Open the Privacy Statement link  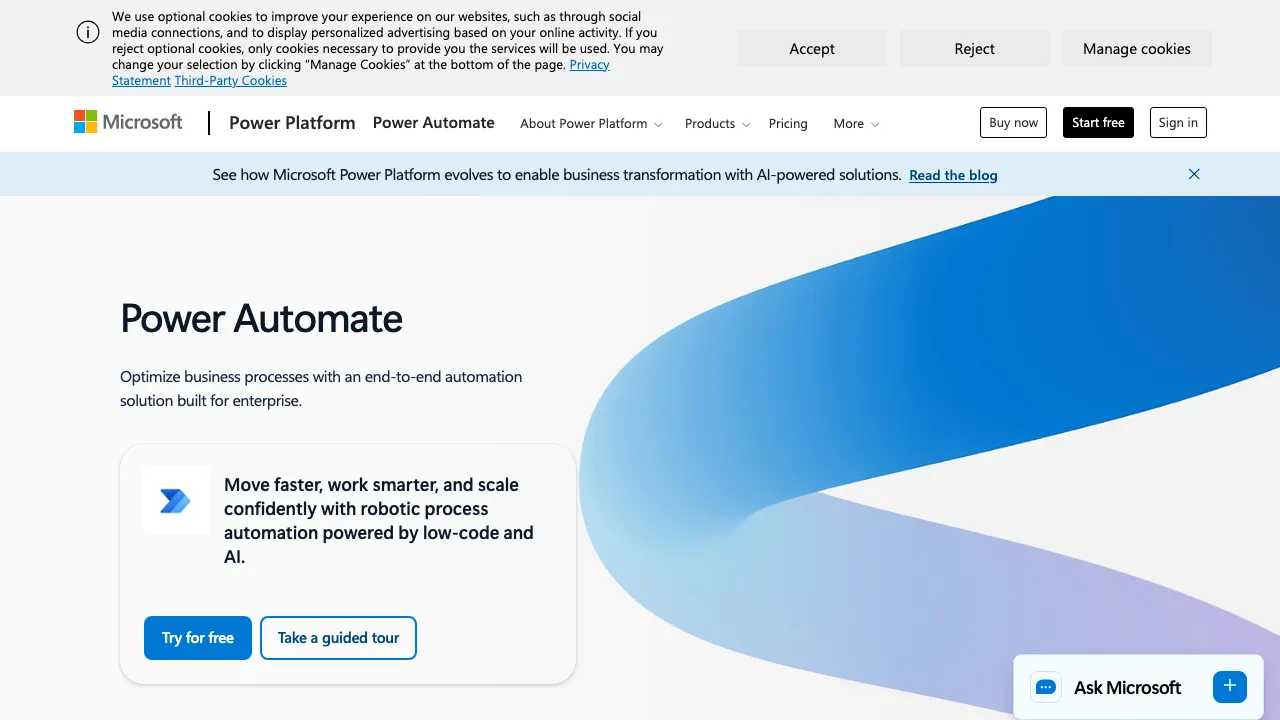tap(589, 64)
